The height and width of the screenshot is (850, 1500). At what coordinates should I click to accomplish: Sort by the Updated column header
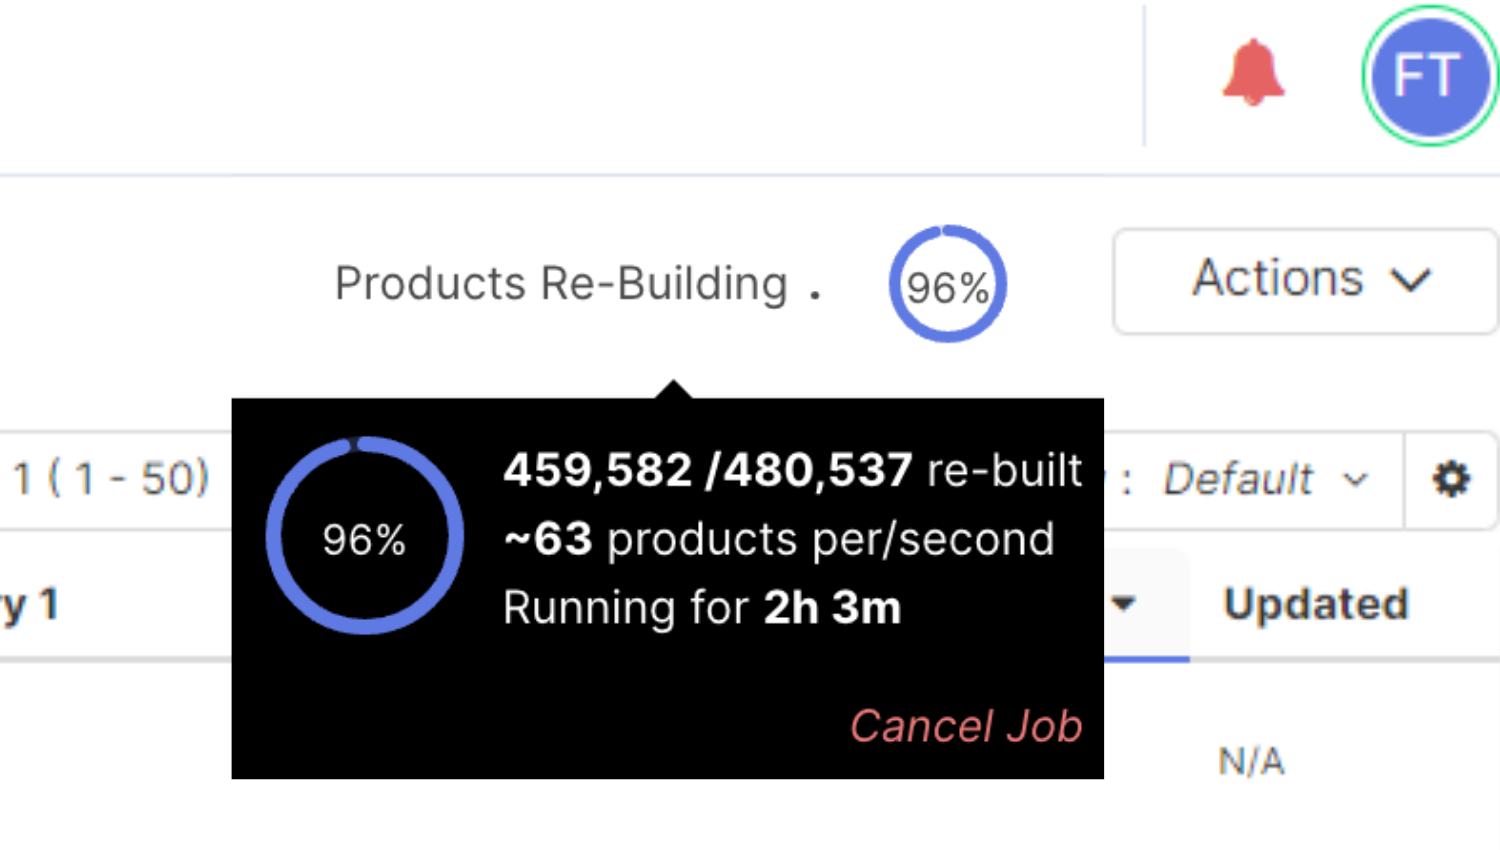pos(1316,604)
